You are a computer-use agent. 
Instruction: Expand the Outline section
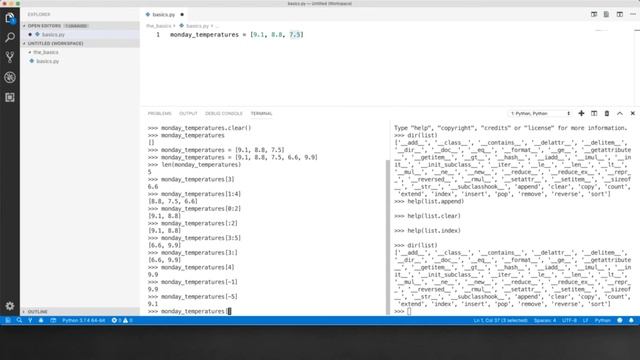pos(80,311)
